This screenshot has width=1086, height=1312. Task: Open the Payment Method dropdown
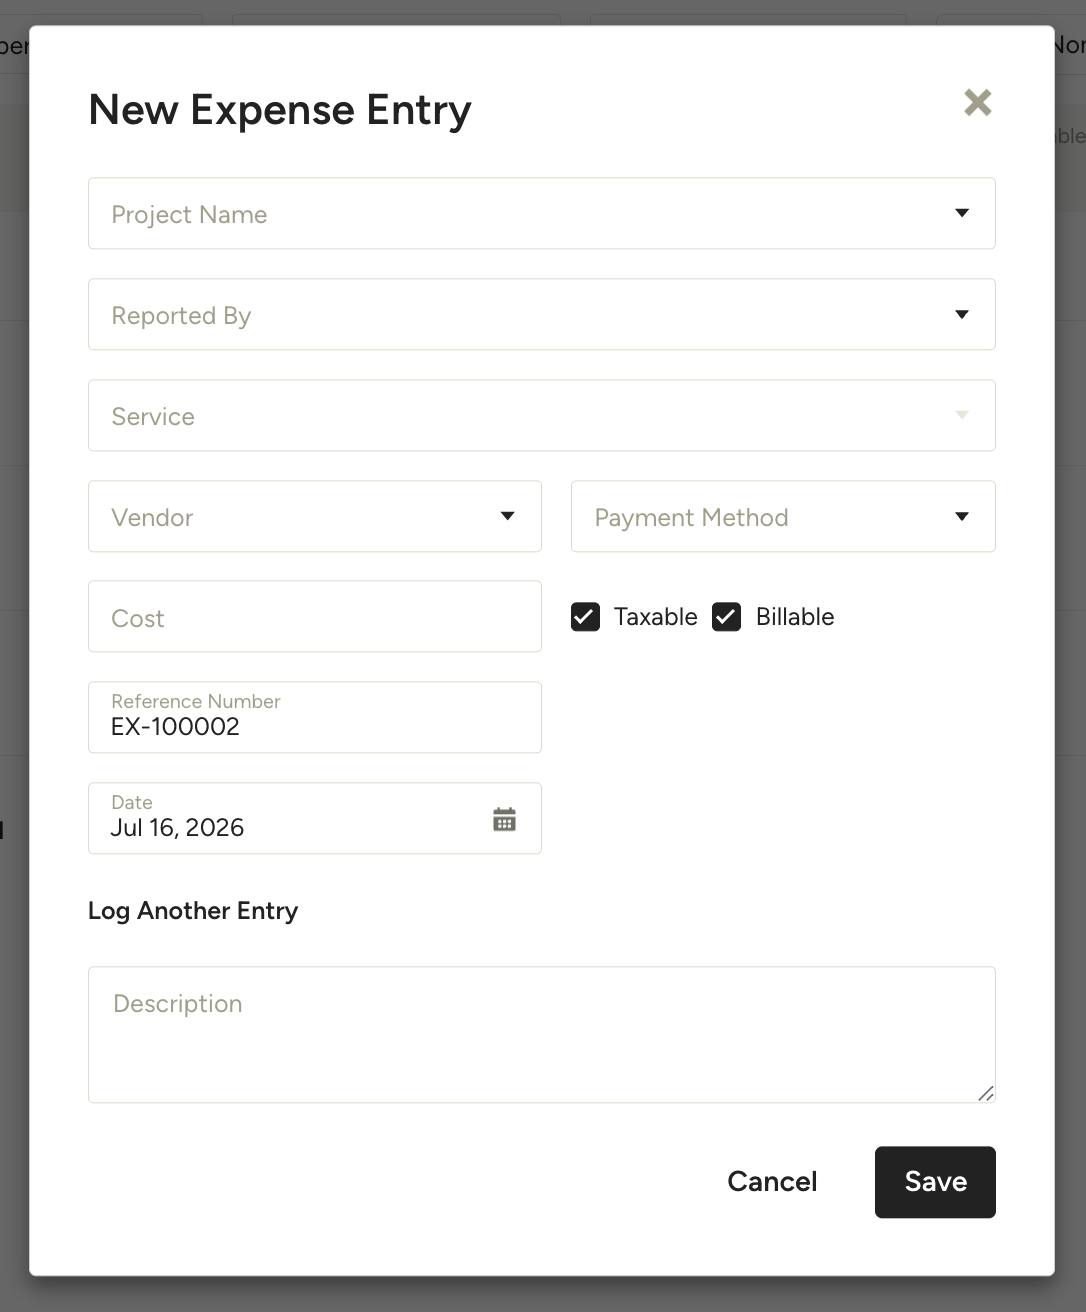tap(783, 516)
